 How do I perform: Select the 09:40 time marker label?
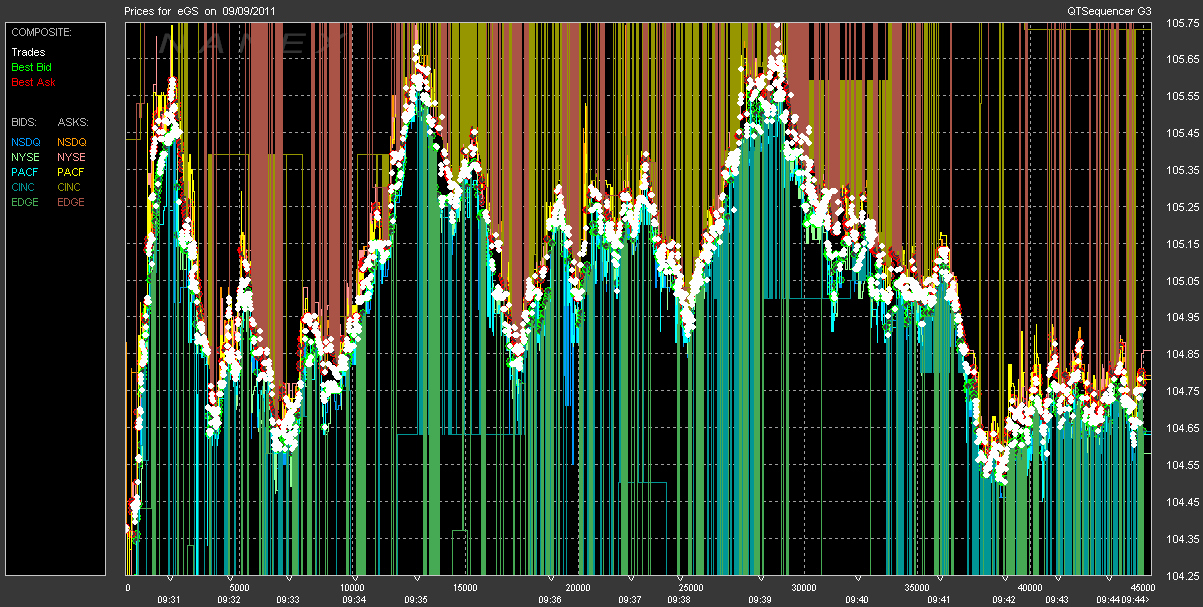857,599
